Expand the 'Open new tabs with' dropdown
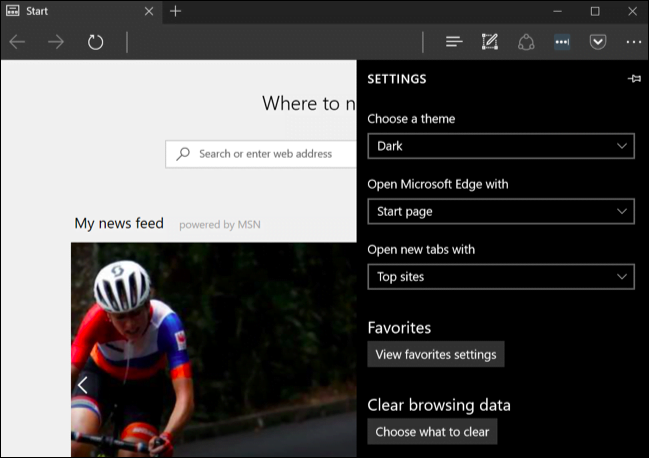Image resolution: width=649 pixels, height=458 pixels. (500, 276)
